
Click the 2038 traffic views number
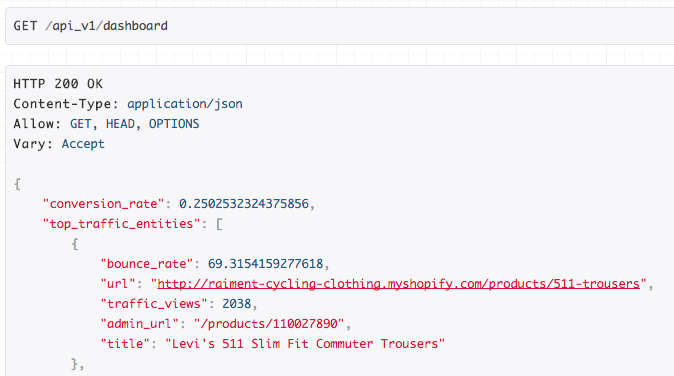pyautogui.click(x=236, y=304)
